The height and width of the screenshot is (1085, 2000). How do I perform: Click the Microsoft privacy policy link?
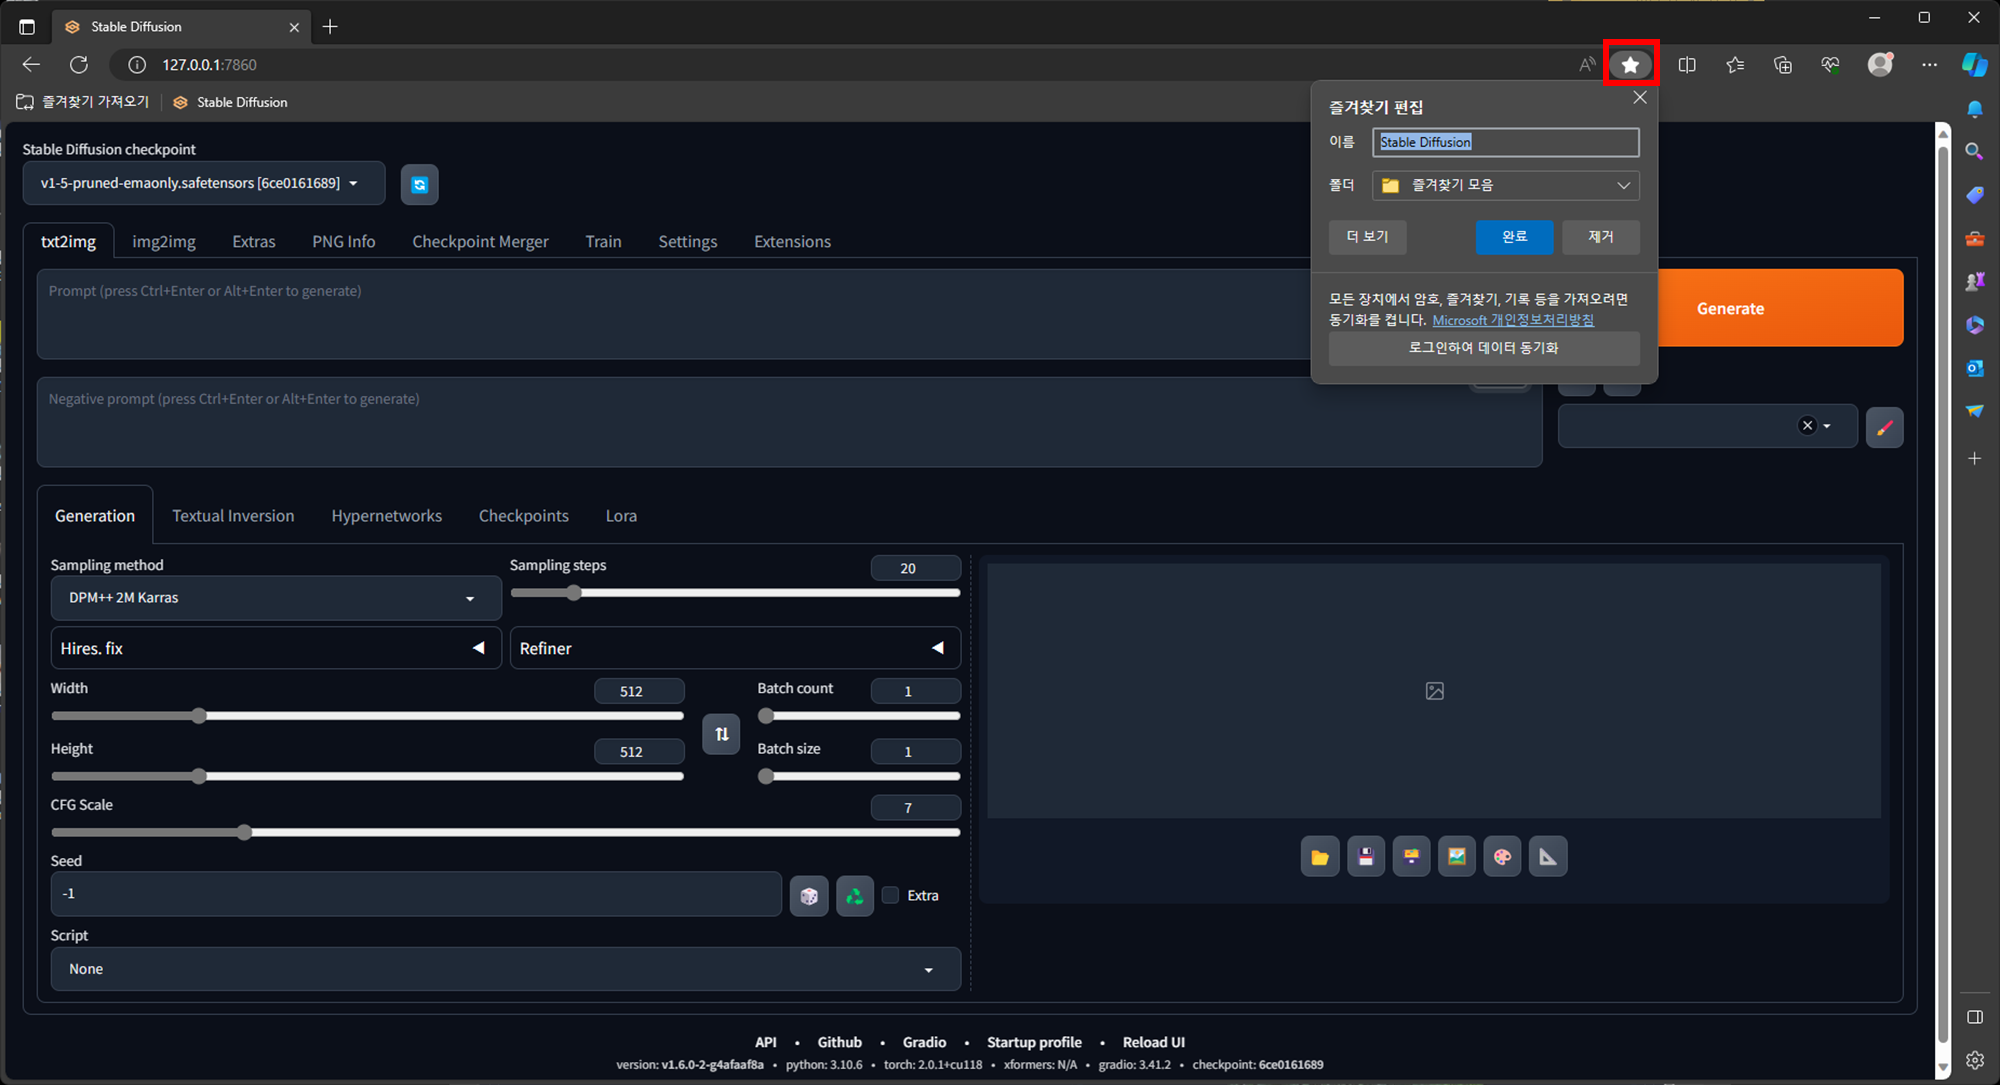[x=1513, y=320]
